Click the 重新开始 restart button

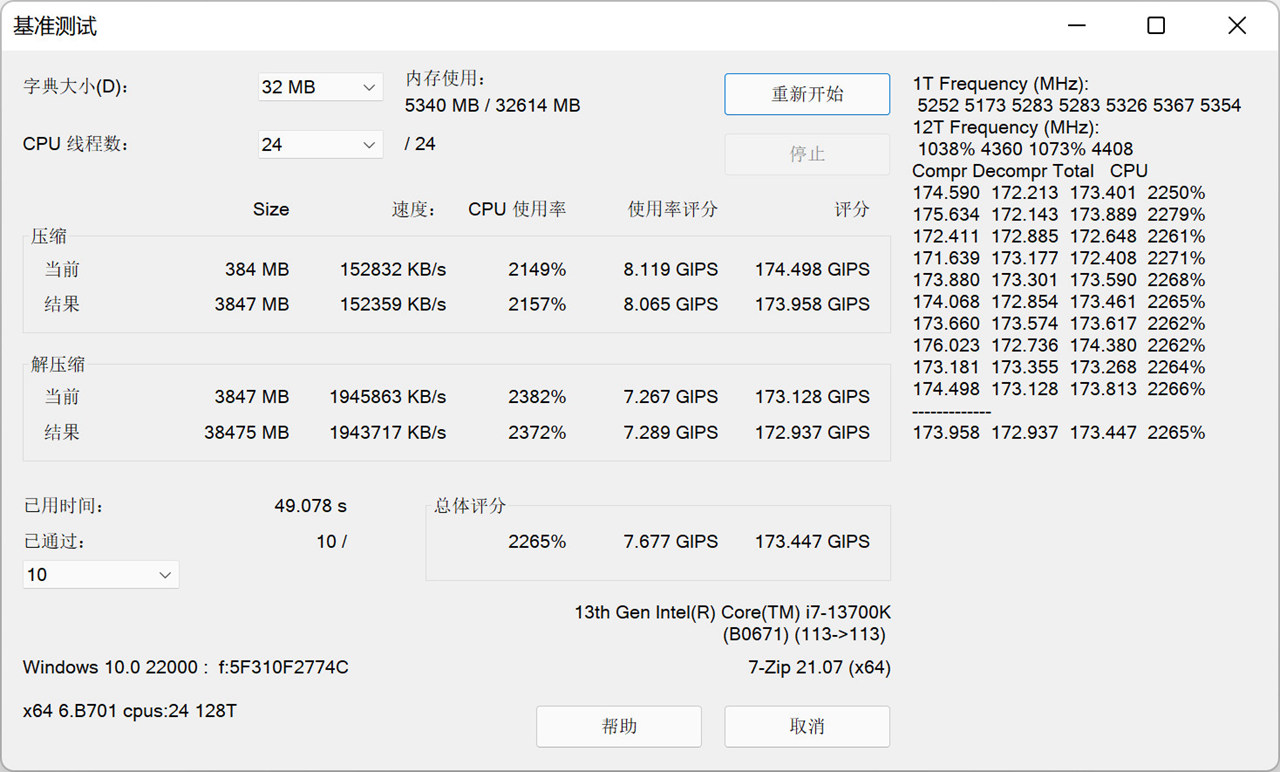click(x=806, y=93)
